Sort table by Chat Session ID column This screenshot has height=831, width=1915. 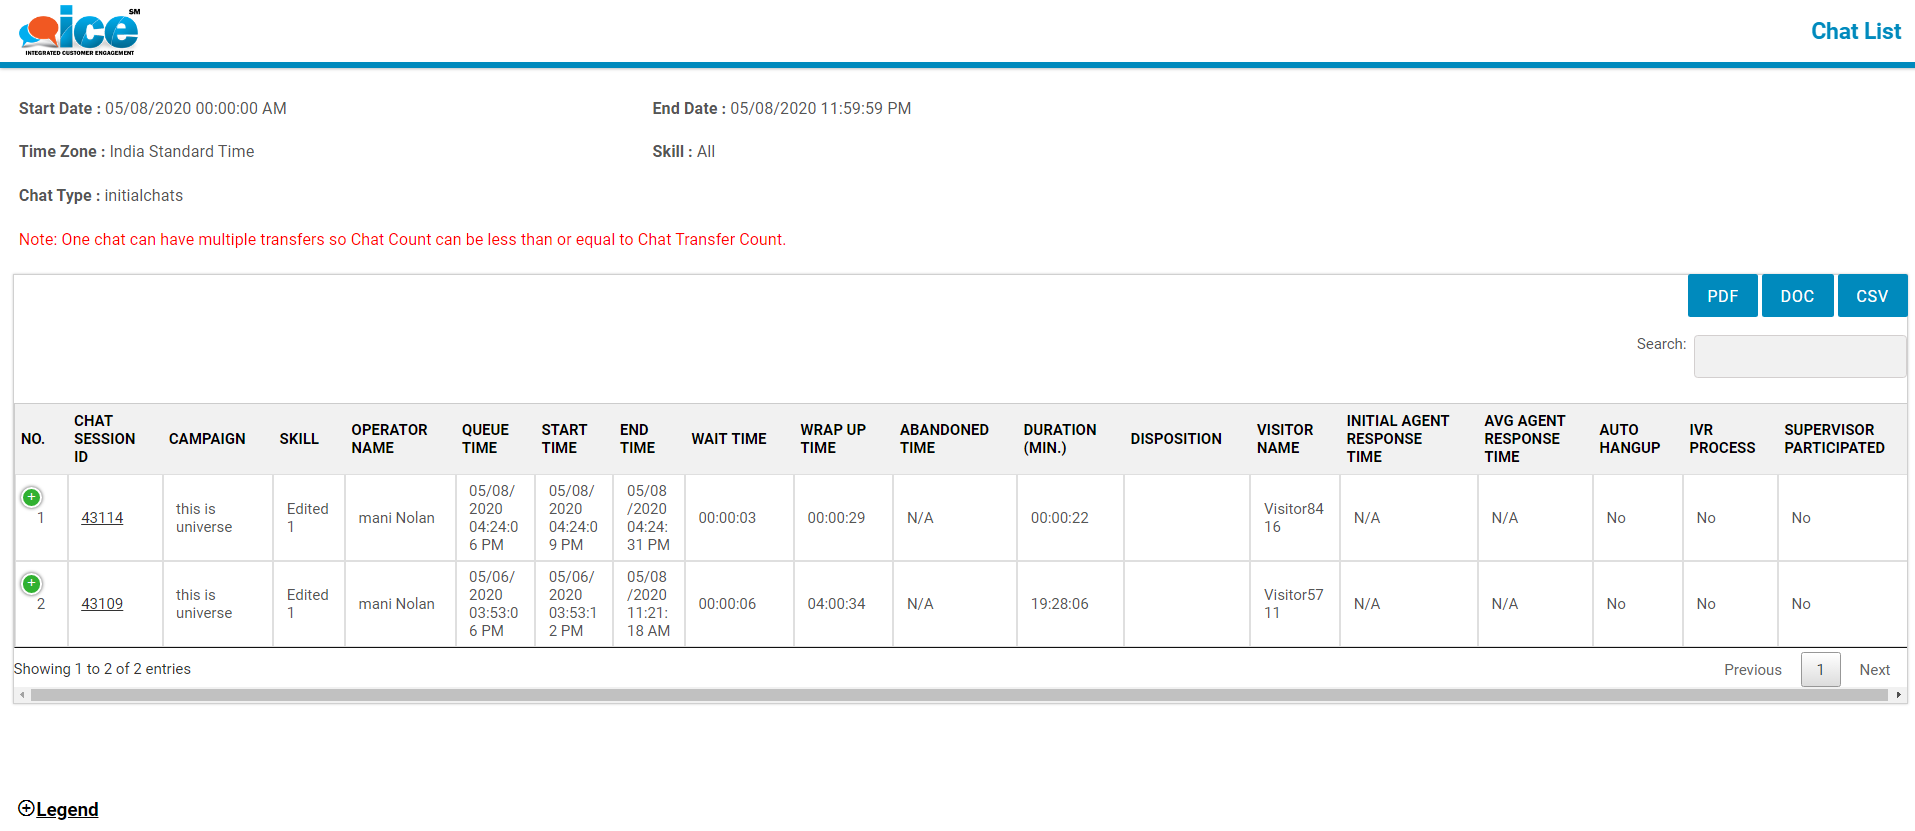[104, 439]
